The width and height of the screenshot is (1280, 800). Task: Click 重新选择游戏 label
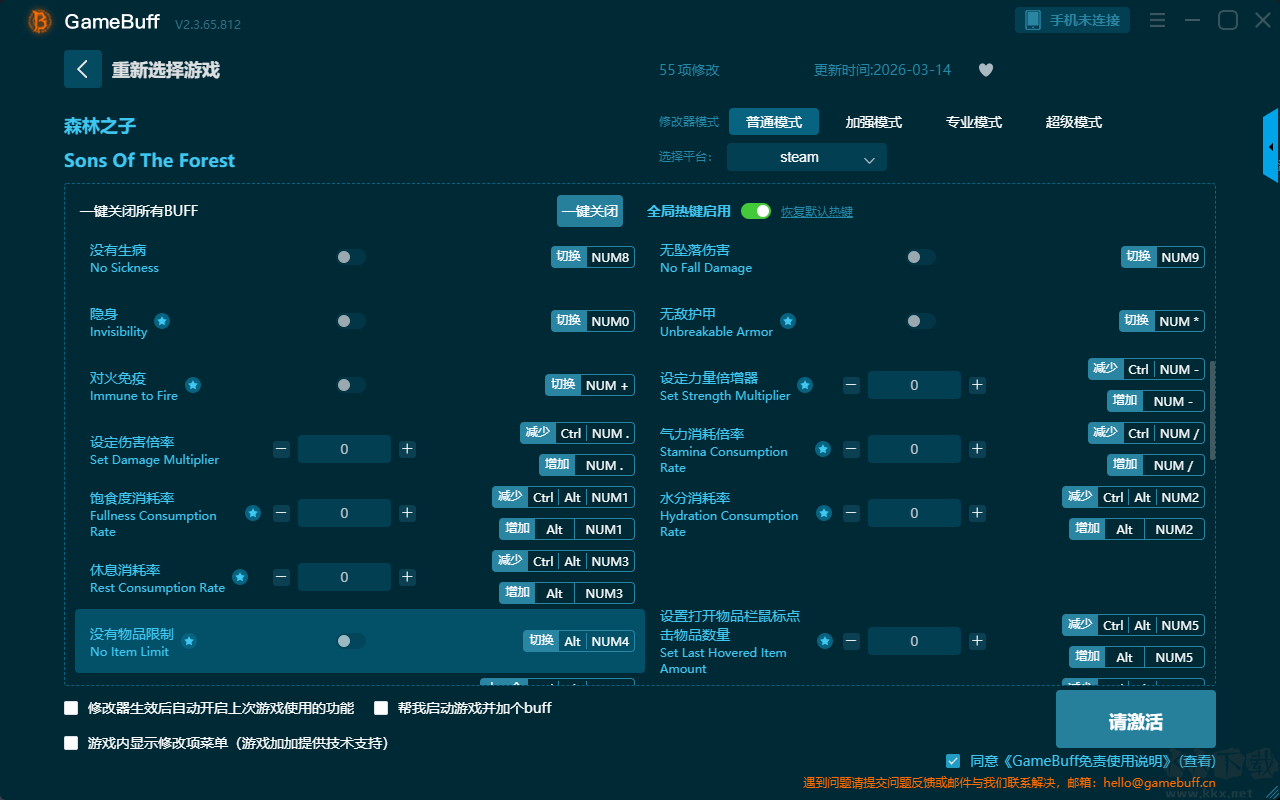pyautogui.click(x=166, y=70)
